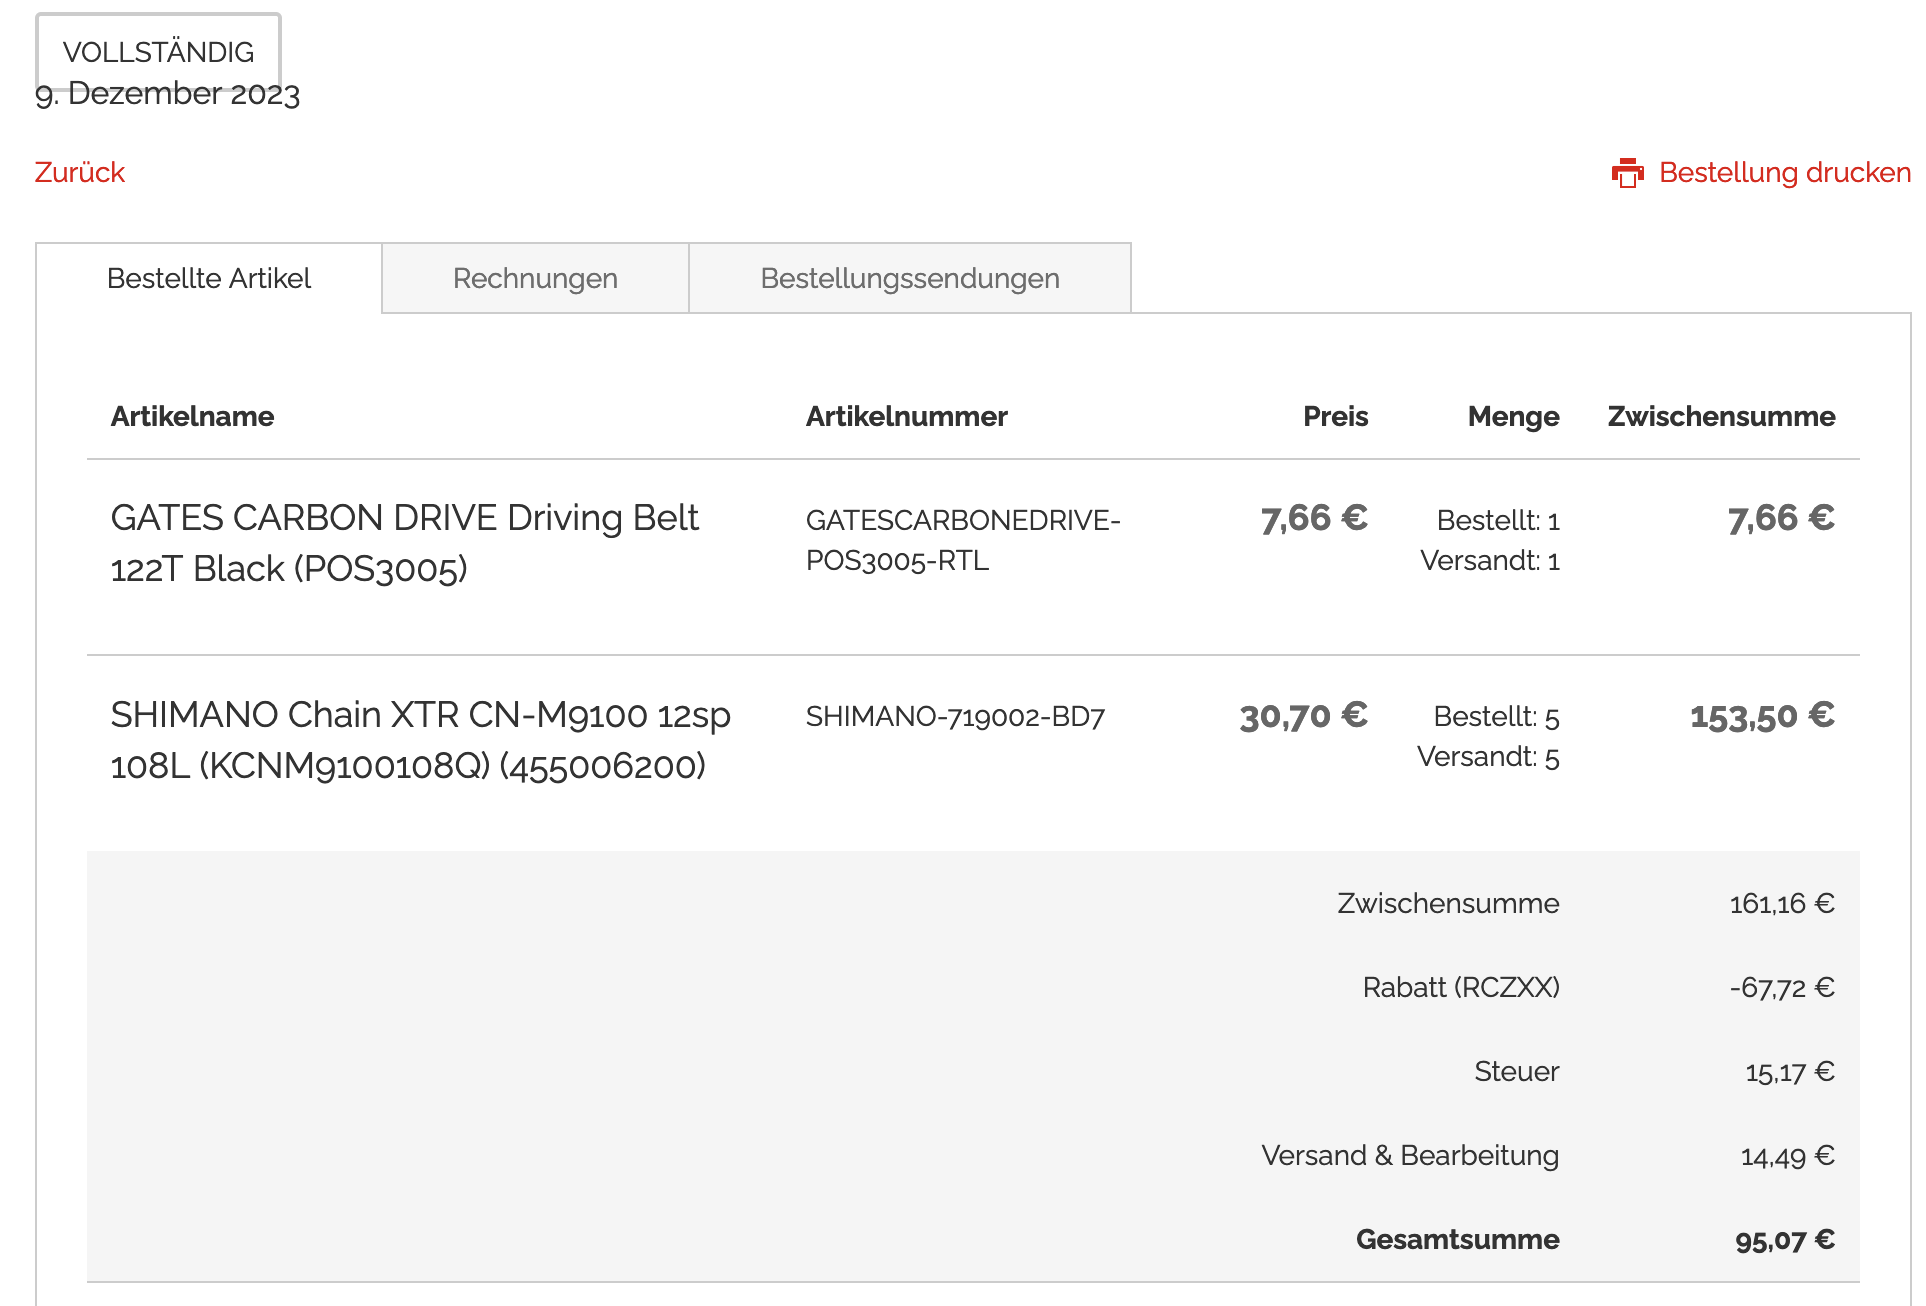Screen dimensions: 1926x1306
Task: Click the Versand & Bearbeitung amount 14,49 €
Action: pos(1787,1157)
